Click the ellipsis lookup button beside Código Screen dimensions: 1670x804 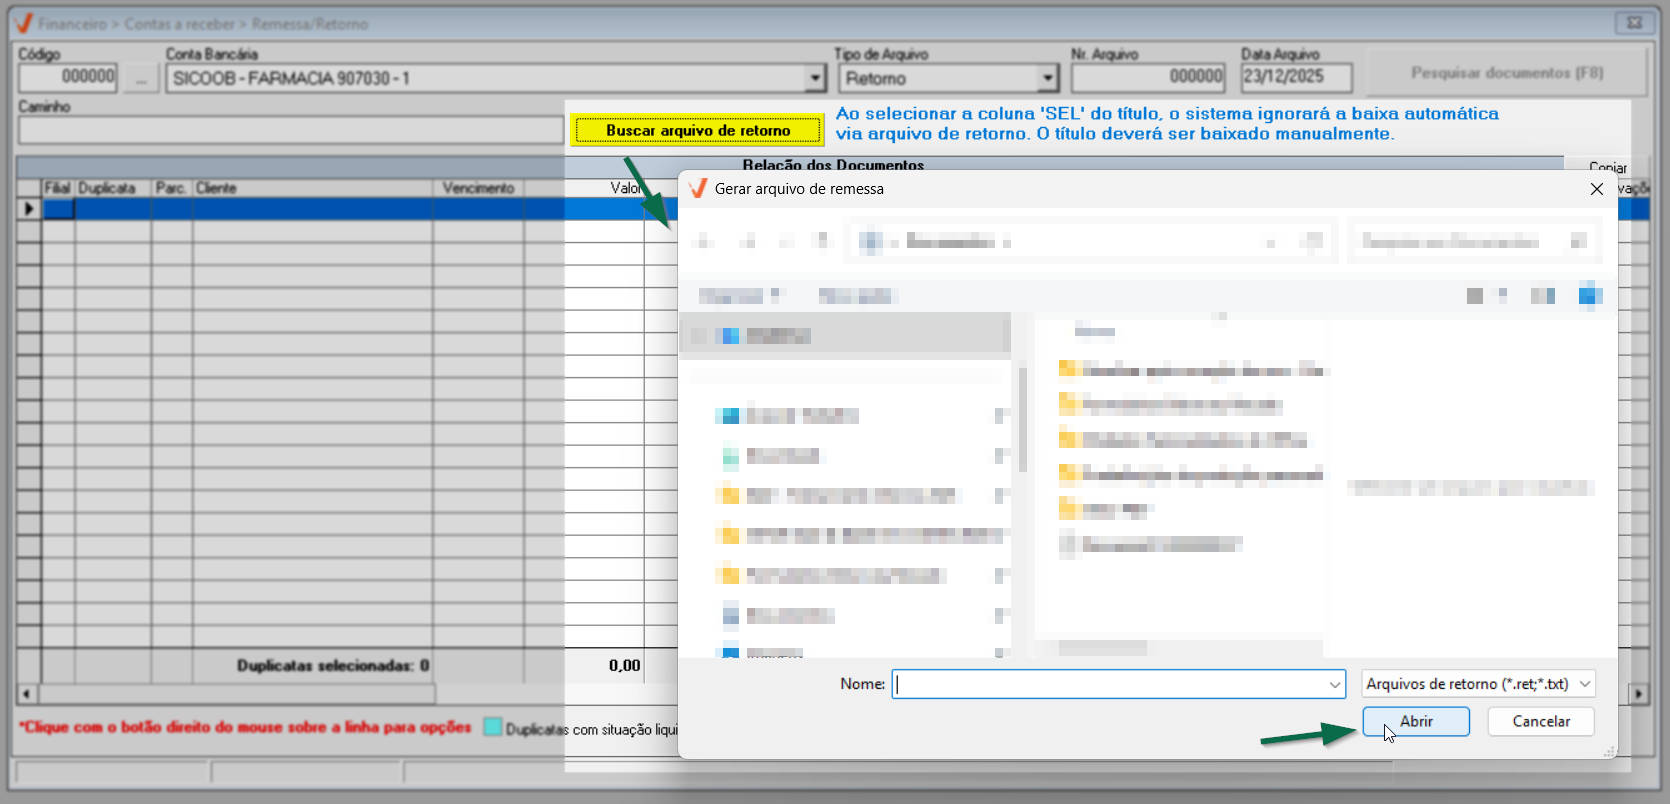coord(142,78)
